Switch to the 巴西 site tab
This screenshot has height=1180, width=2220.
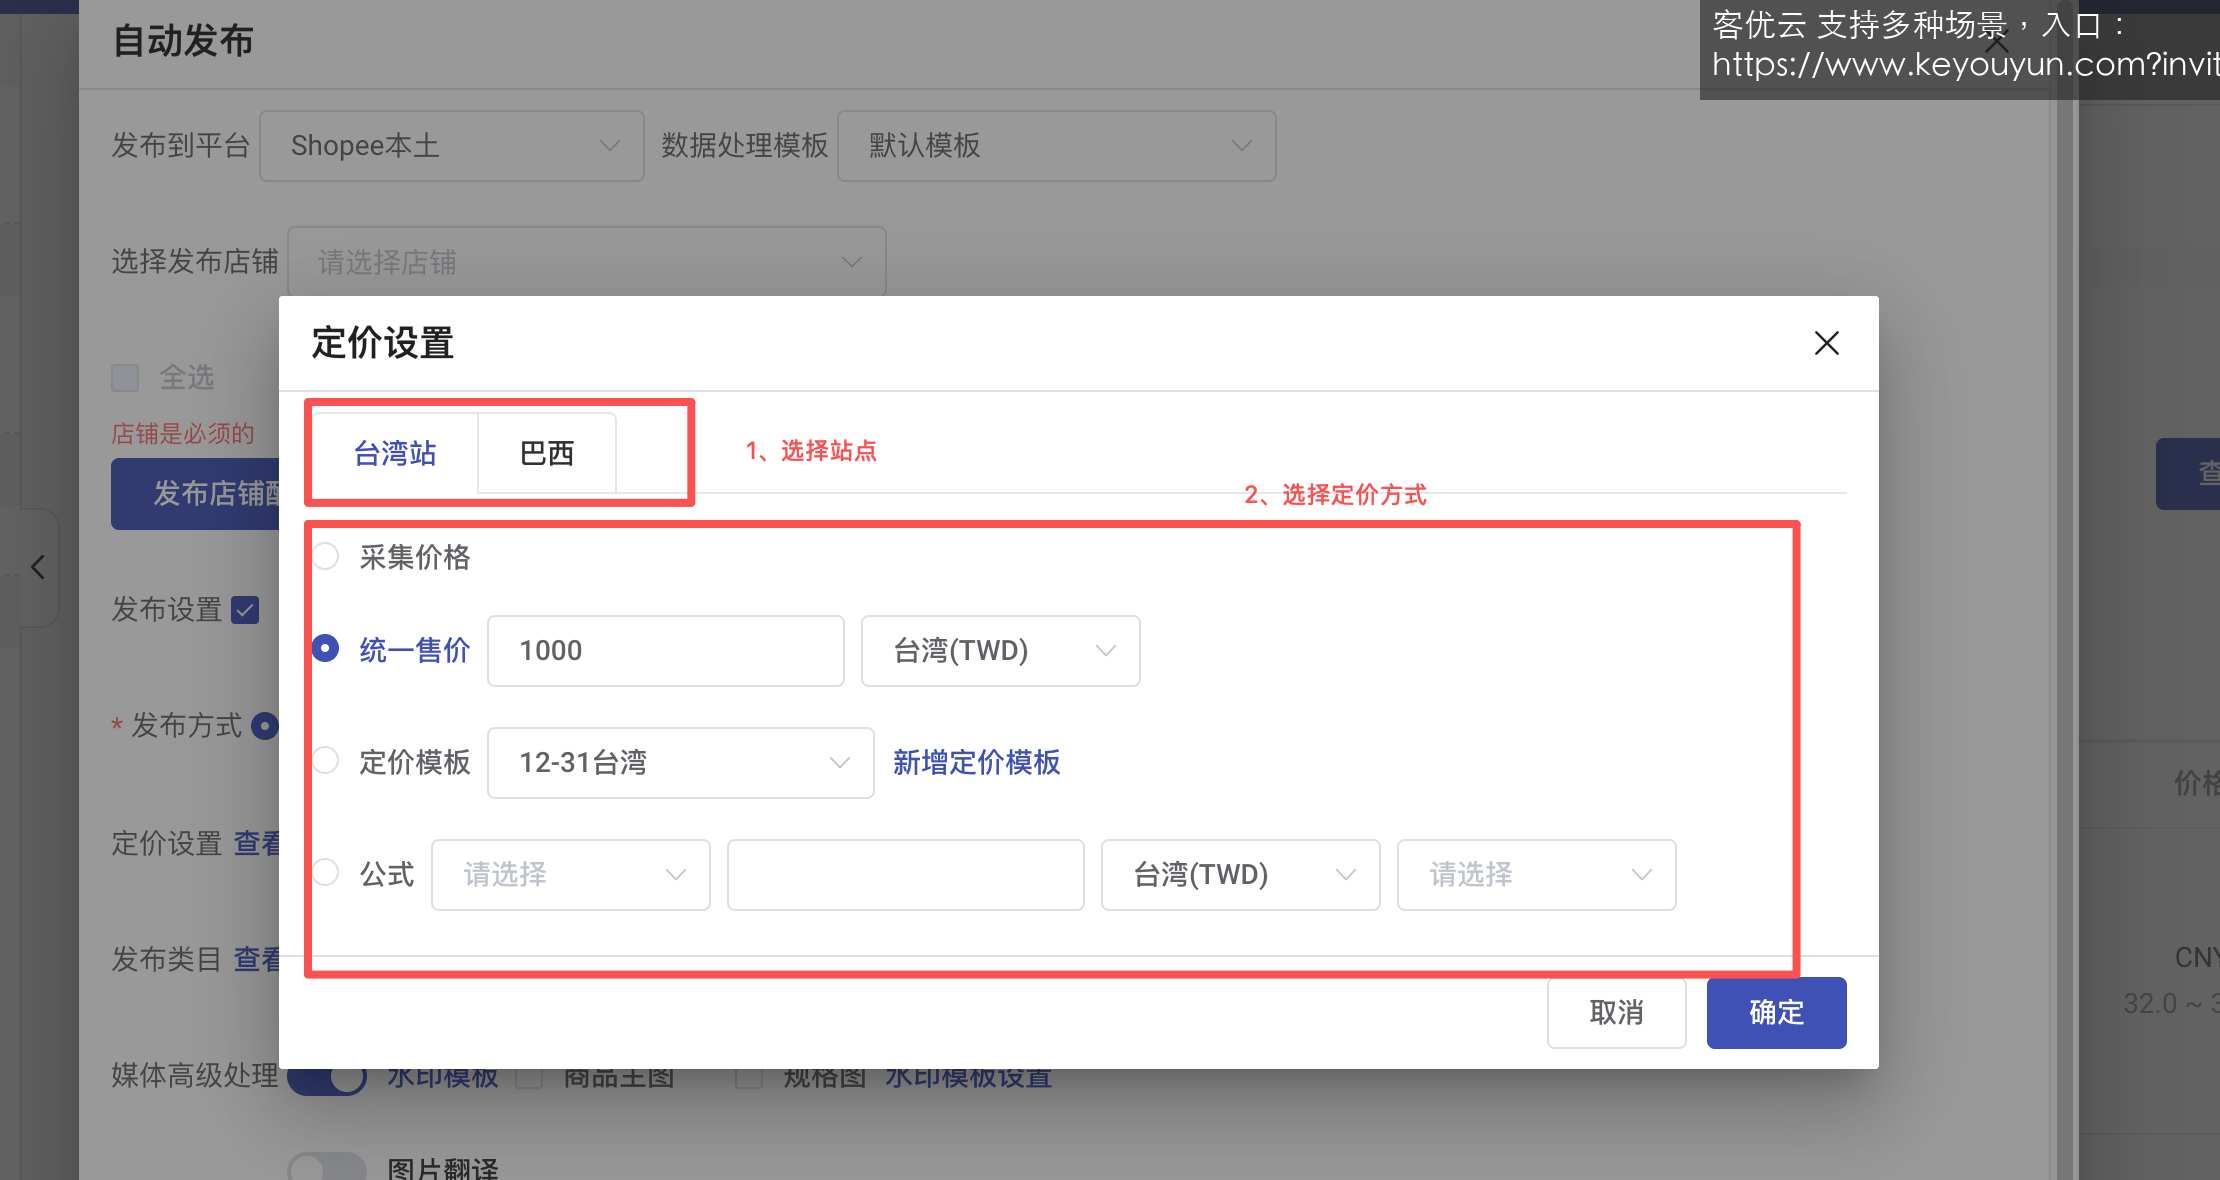(x=547, y=453)
